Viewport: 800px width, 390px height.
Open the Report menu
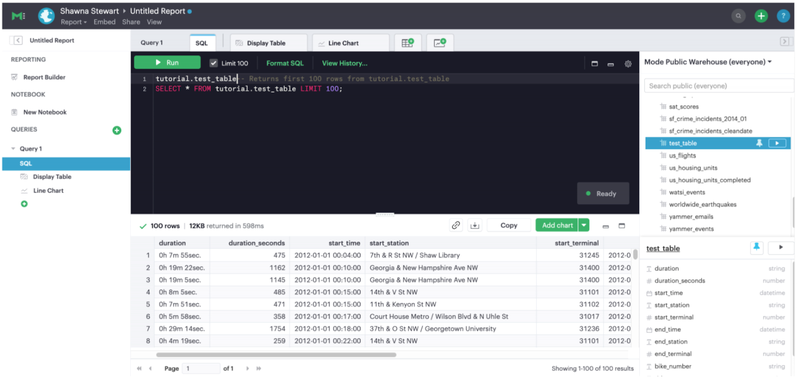[73, 22]
